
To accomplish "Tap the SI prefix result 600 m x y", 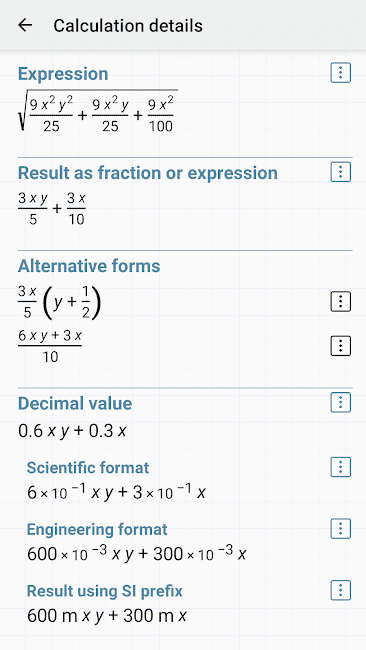I will [x=107, y=616].
